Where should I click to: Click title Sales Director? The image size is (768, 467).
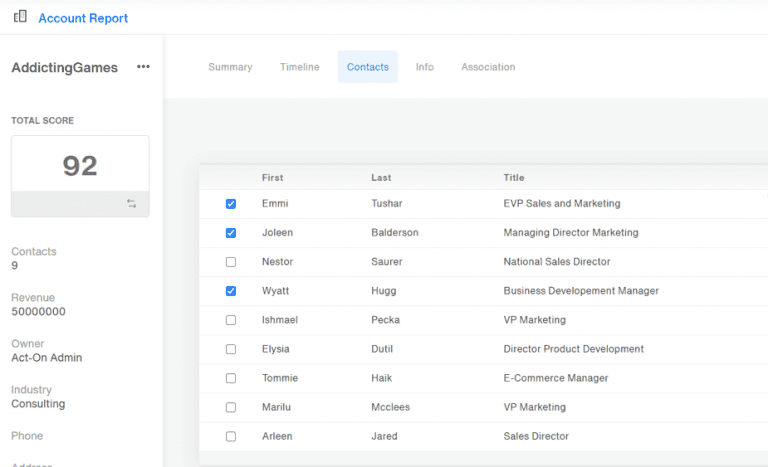[536, 436]
